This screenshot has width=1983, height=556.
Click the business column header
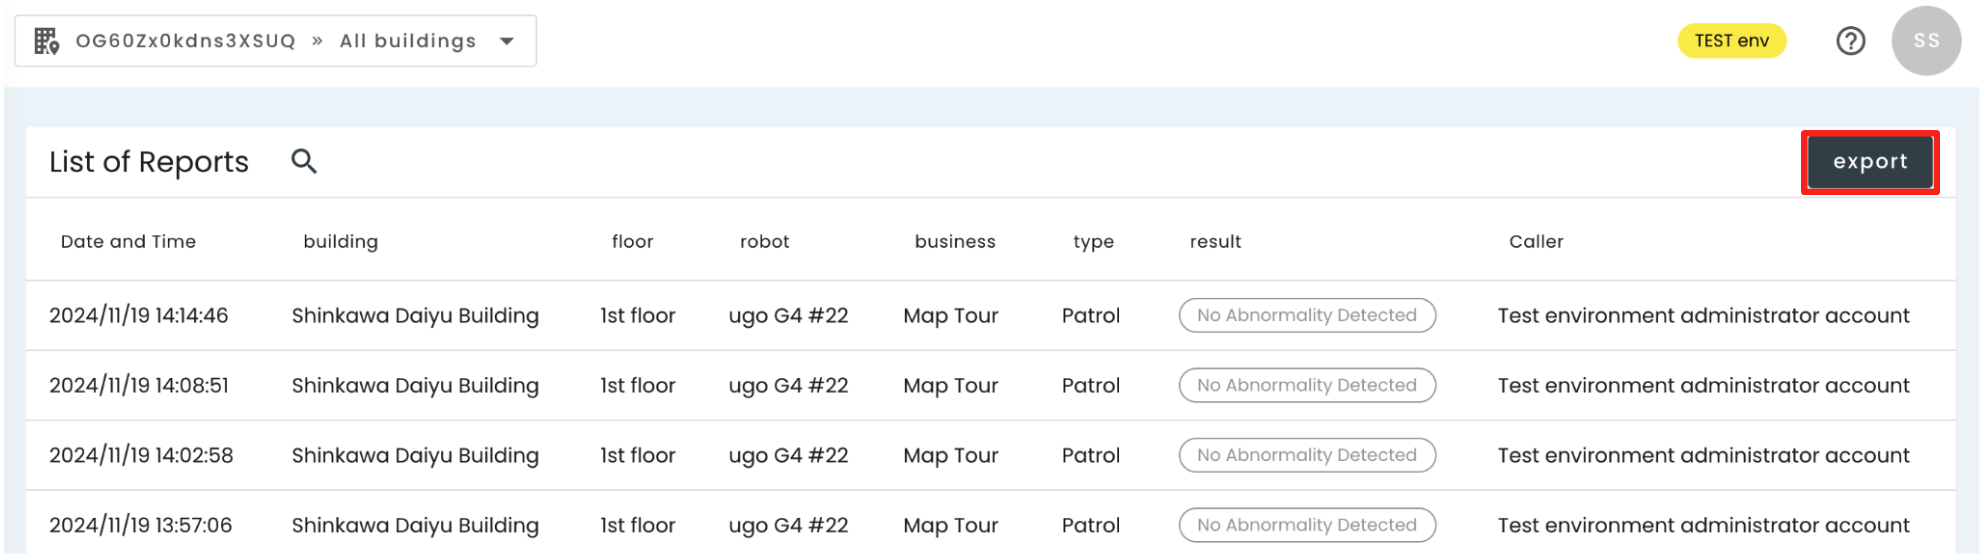coord(955,241)
